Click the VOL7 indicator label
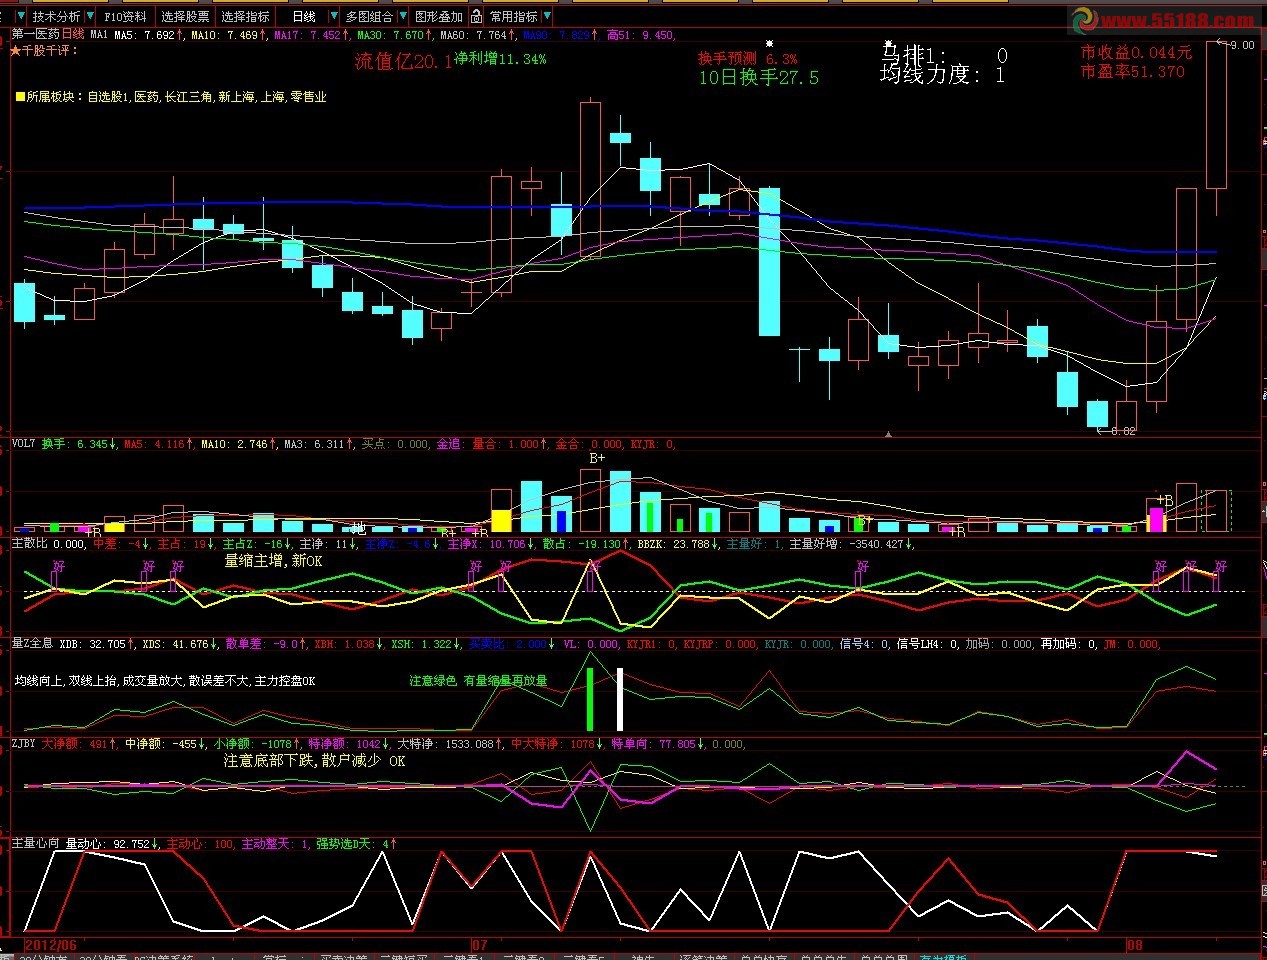This screenshot has height=960, width=1267. click(x=23, y=444)
